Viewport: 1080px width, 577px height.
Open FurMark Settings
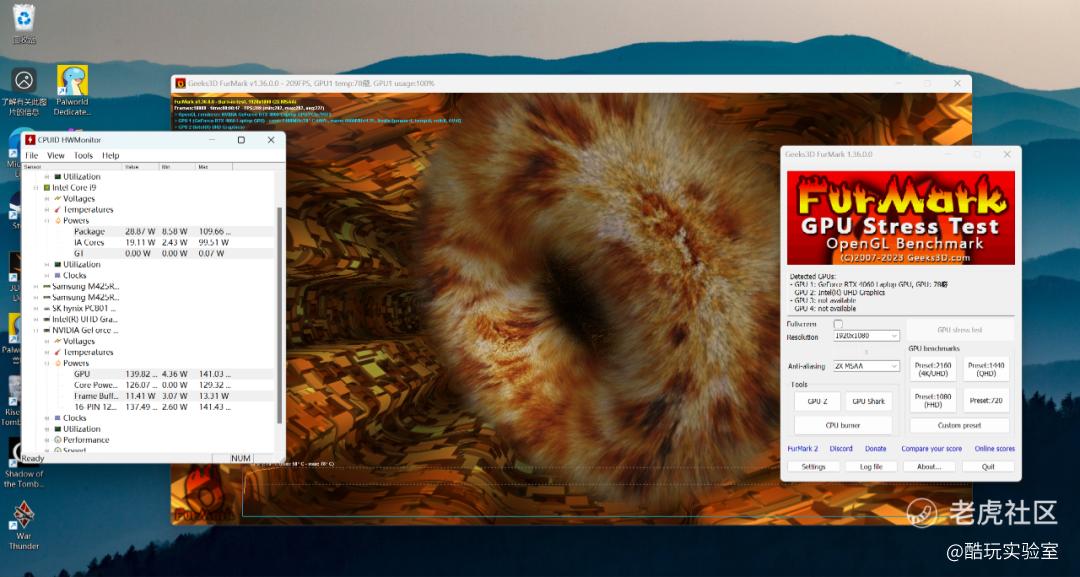(813, 467)
